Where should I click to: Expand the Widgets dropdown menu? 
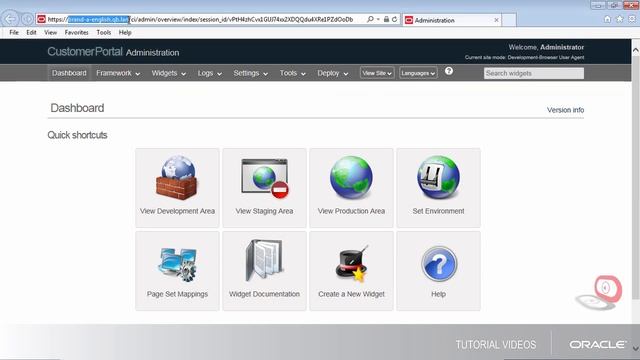(x=169, y=73)
